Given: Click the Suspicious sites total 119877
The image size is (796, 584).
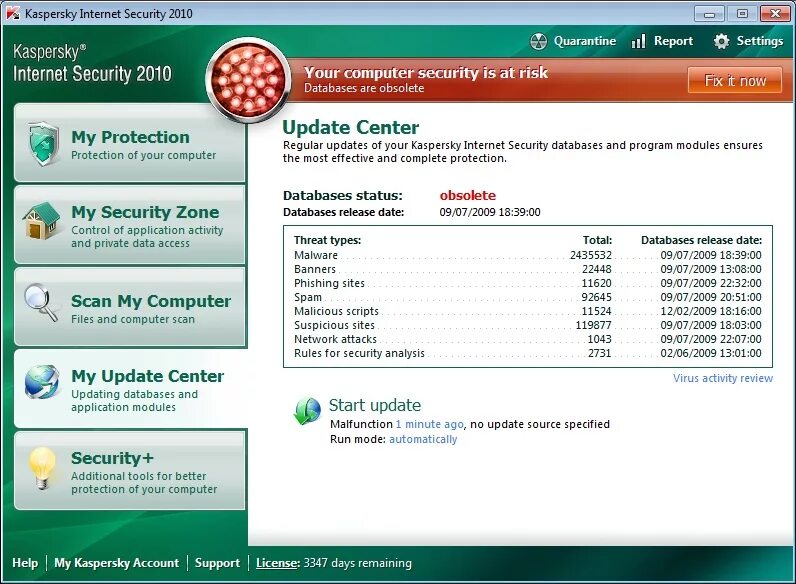Looking at the screenshot, I should [x=593, y=325].
